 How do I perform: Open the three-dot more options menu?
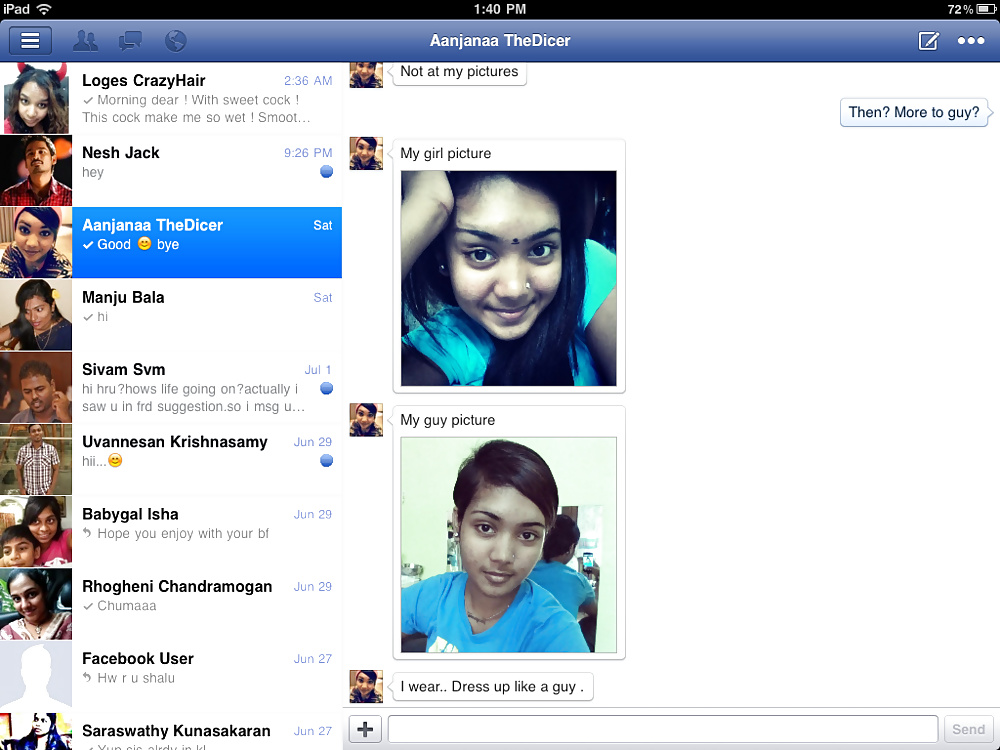[x=971, y=41]
